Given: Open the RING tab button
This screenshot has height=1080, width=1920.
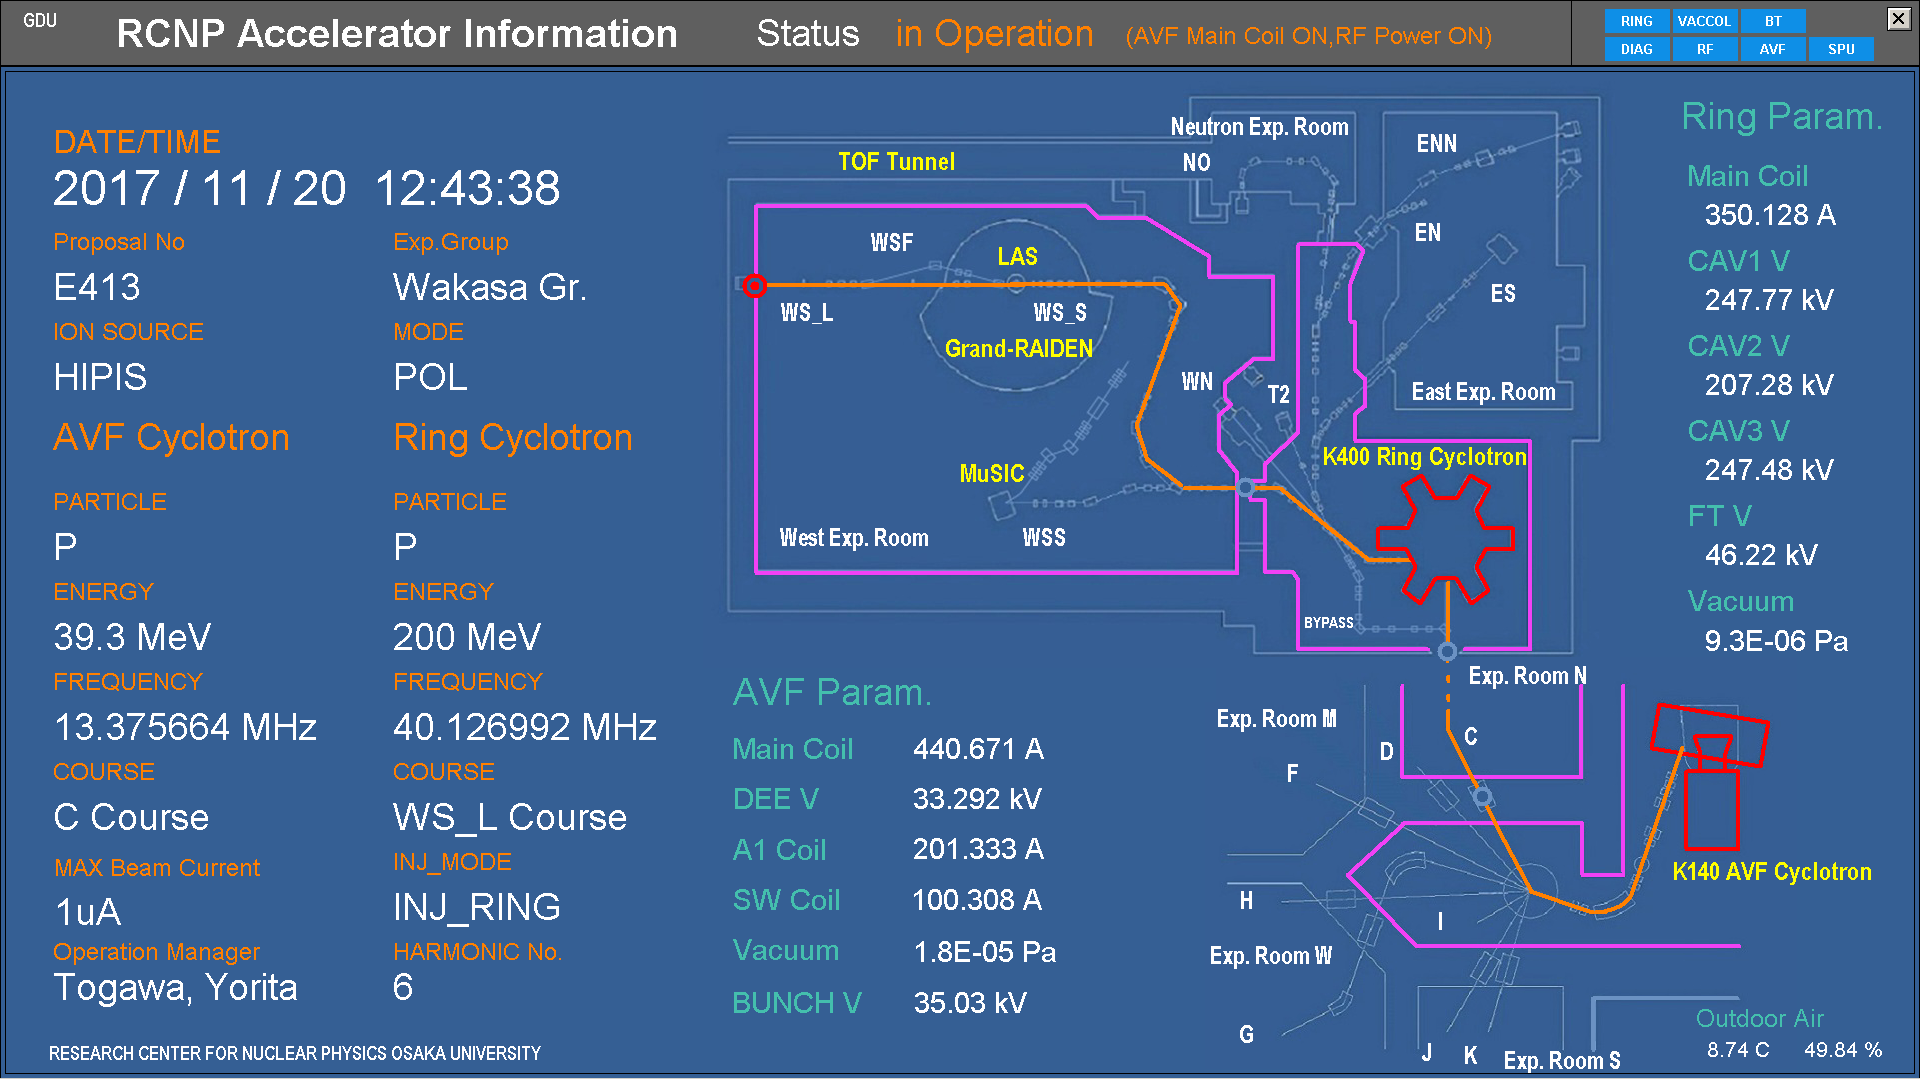Looking at the screenshot, I should pos(1636,21).
